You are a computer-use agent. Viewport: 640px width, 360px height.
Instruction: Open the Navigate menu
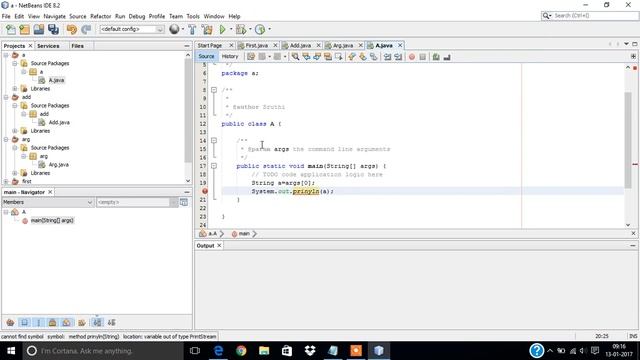click(54, 16)
